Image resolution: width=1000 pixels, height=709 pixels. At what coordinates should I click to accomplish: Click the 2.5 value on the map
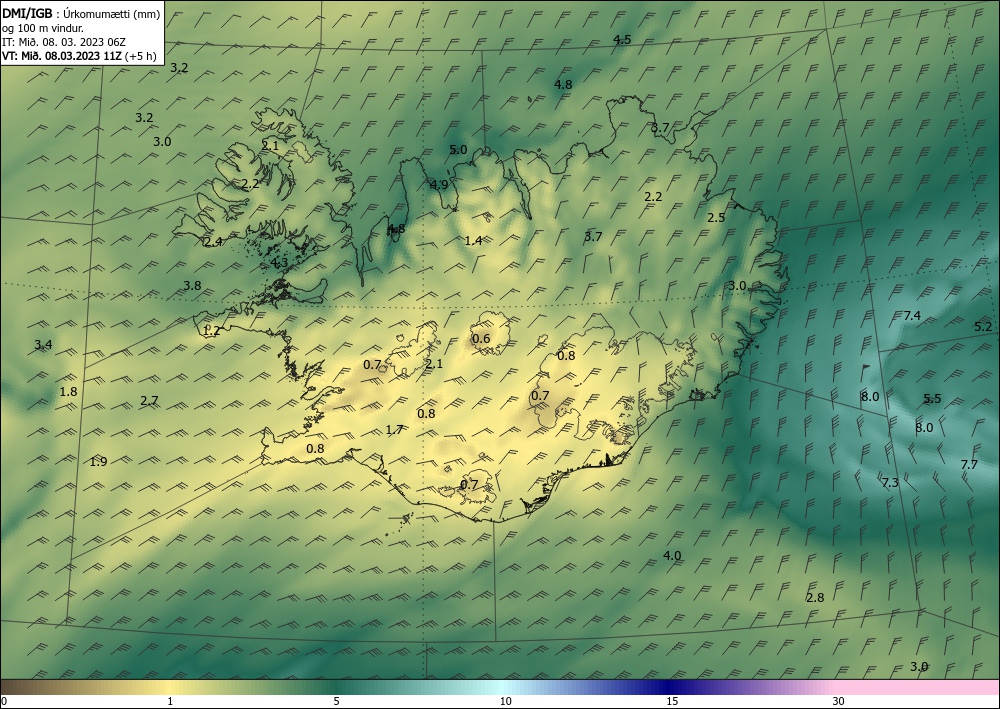[716, 217]
